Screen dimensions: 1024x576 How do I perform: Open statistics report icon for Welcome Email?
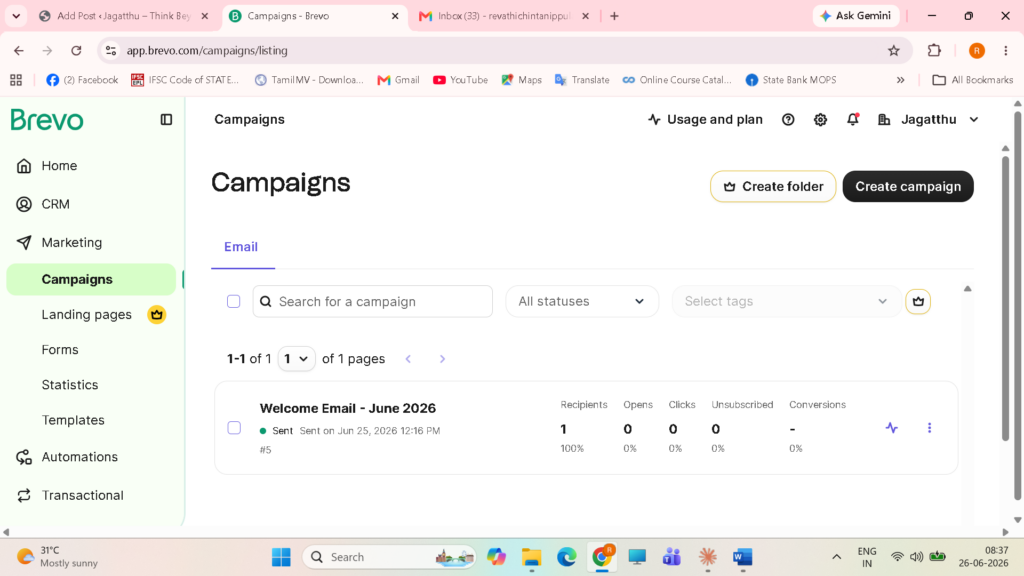pos(891,428)
